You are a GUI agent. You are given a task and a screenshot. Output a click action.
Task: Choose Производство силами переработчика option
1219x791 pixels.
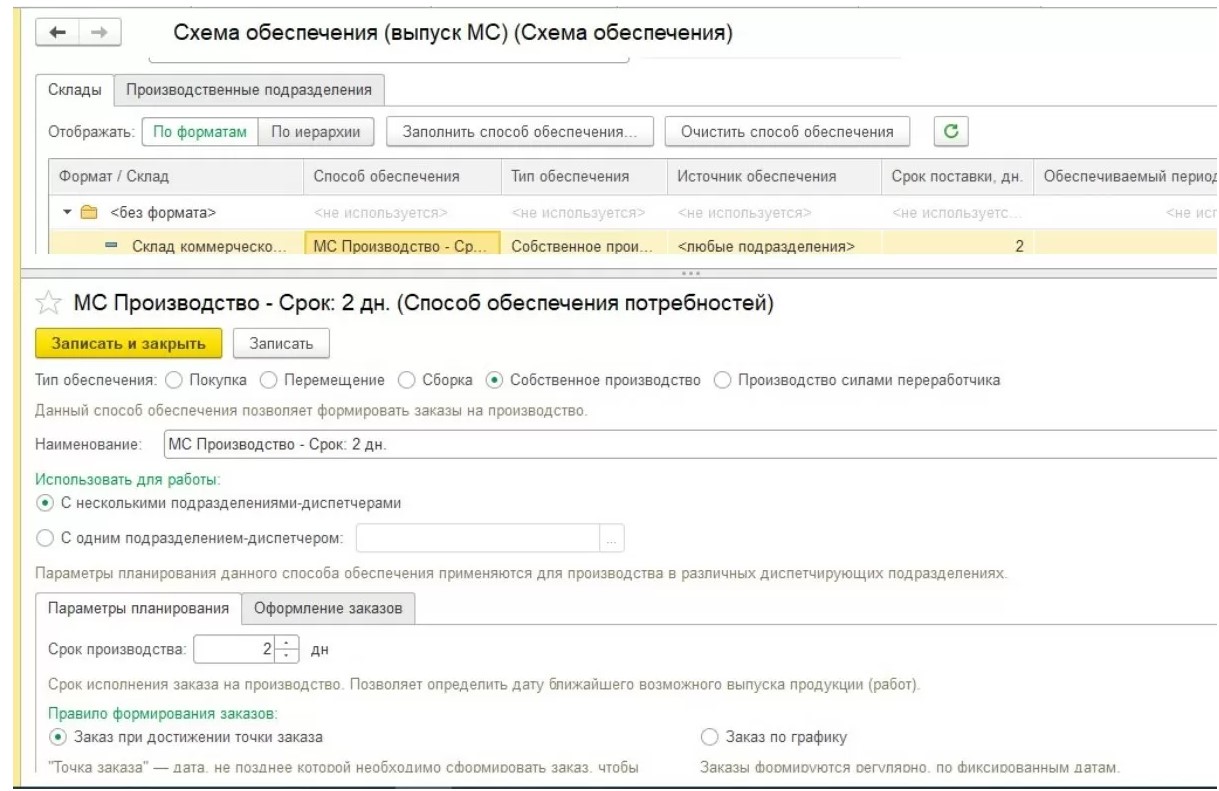722,380
